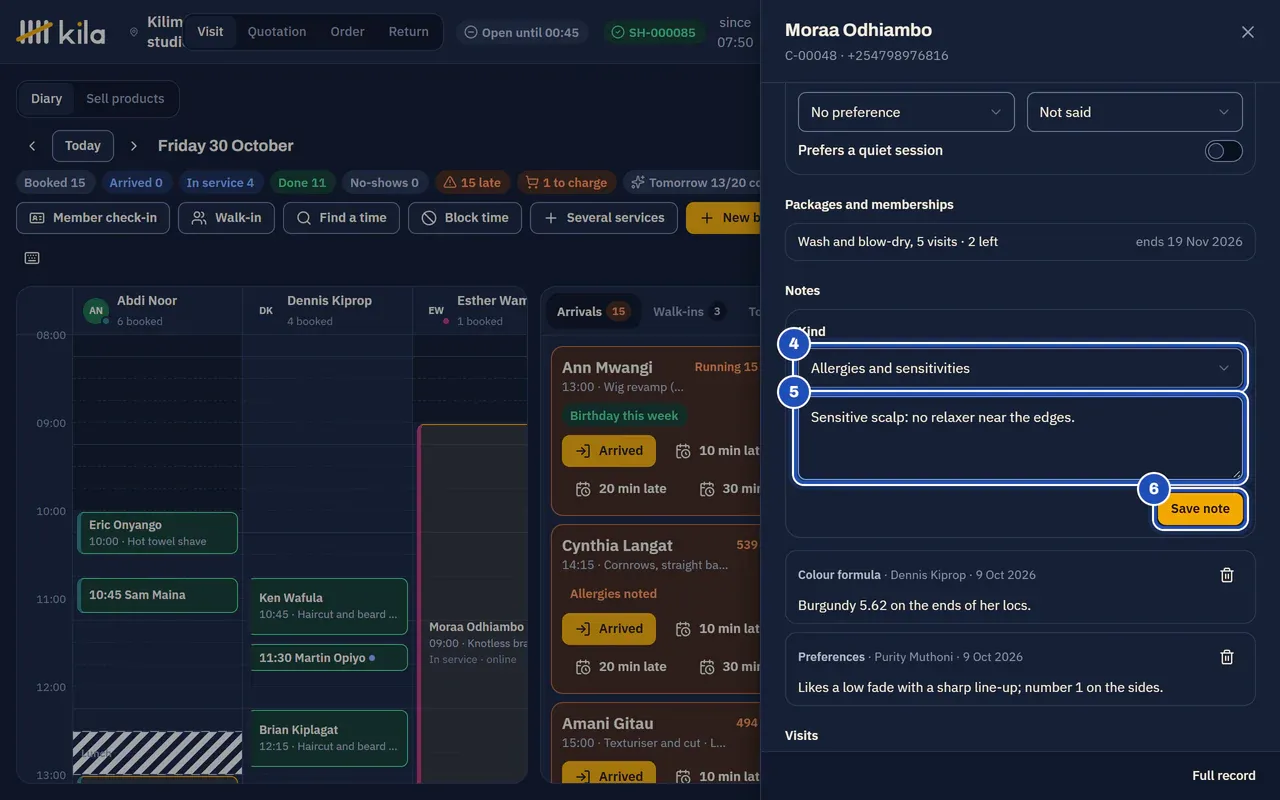Open Ken Wafula appointment block

[329, 606]
